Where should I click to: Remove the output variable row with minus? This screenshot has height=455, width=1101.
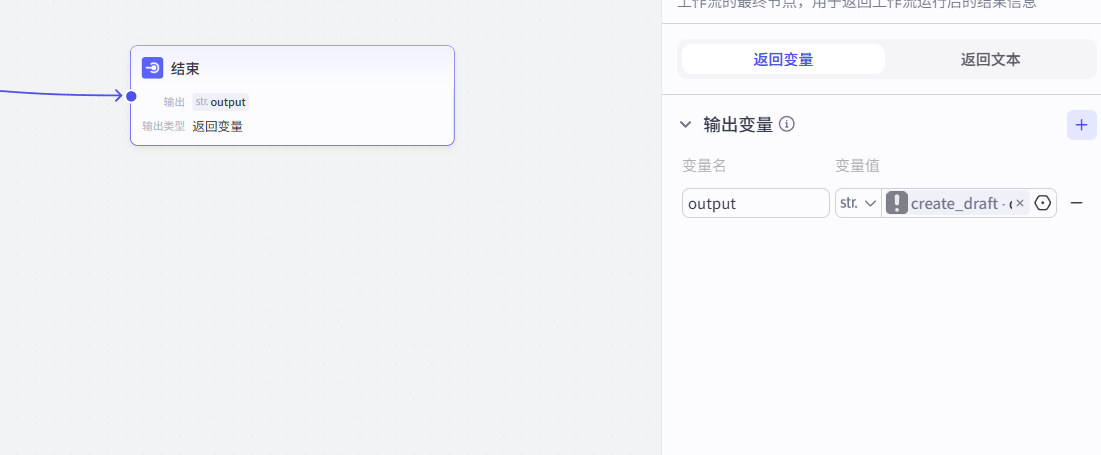(x=1077, y=203)
